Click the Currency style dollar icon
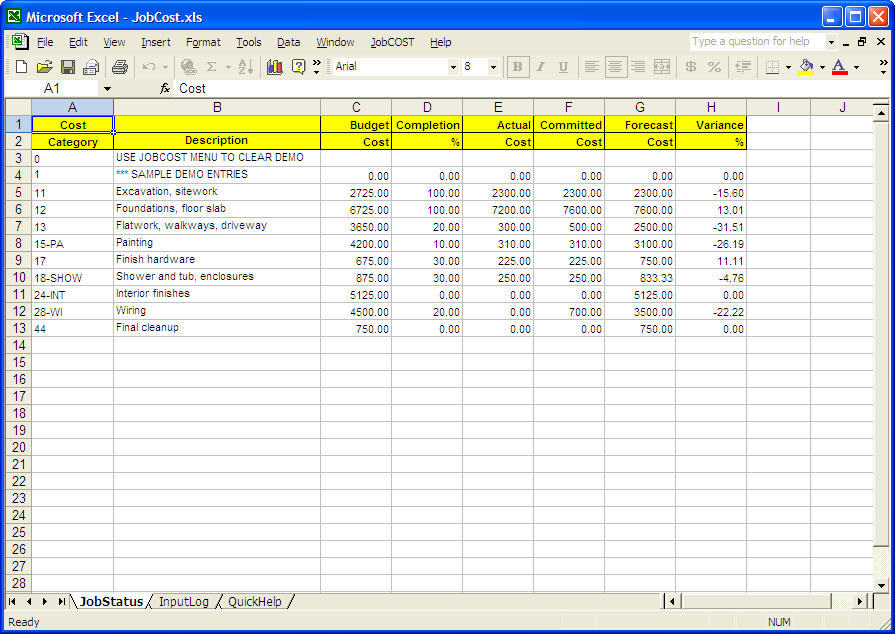The image size is (895, 634). pyautogui.click(x=691, y=67)
